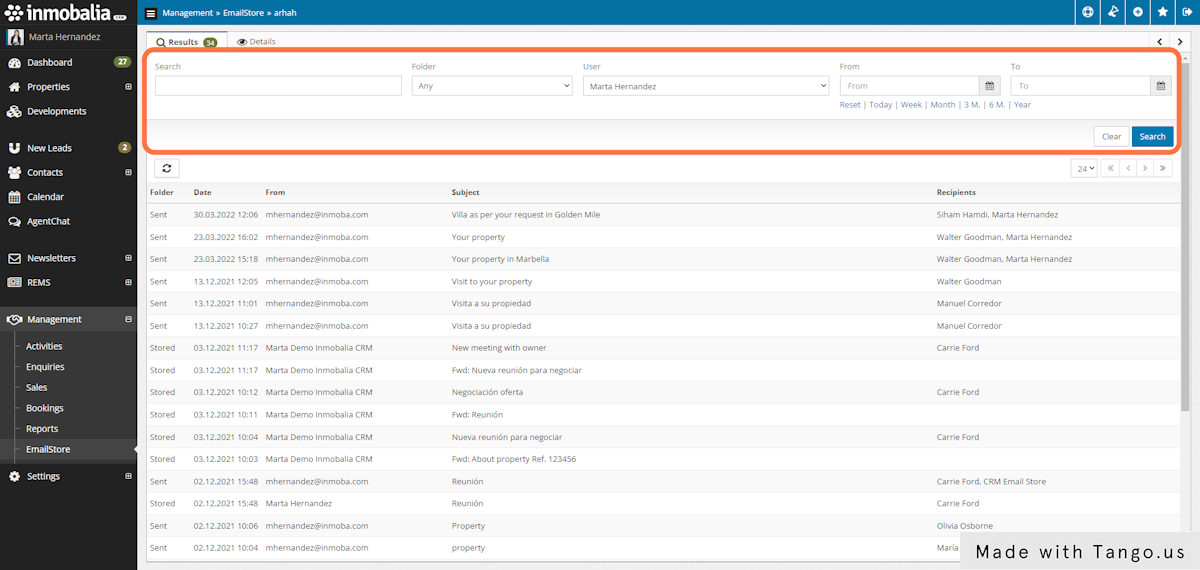Click the Clear button
The image size is (1200, 570).
click(x=1111, y=137)
